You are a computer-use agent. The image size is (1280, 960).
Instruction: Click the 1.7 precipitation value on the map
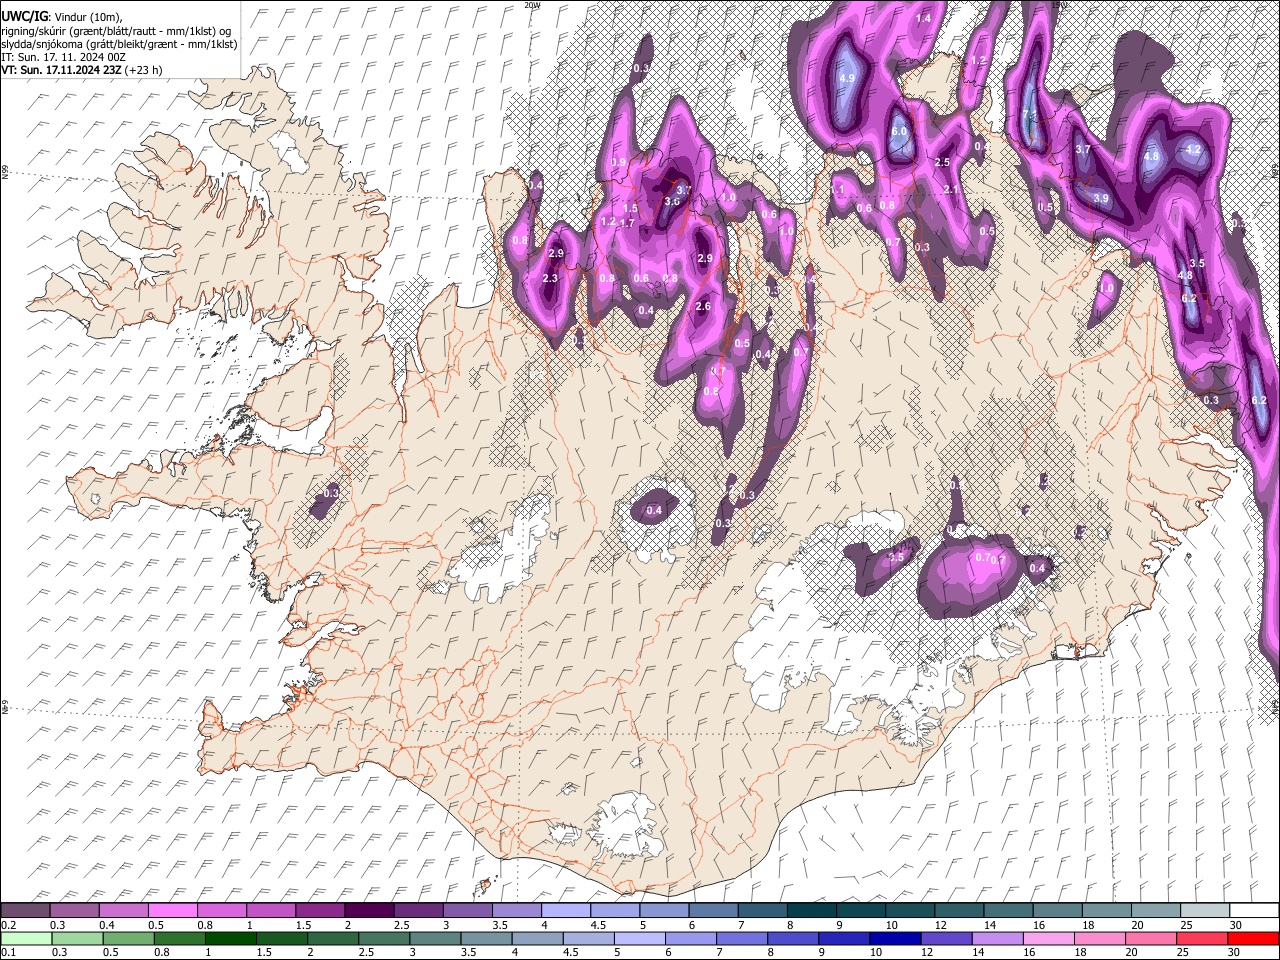[627, 223]
